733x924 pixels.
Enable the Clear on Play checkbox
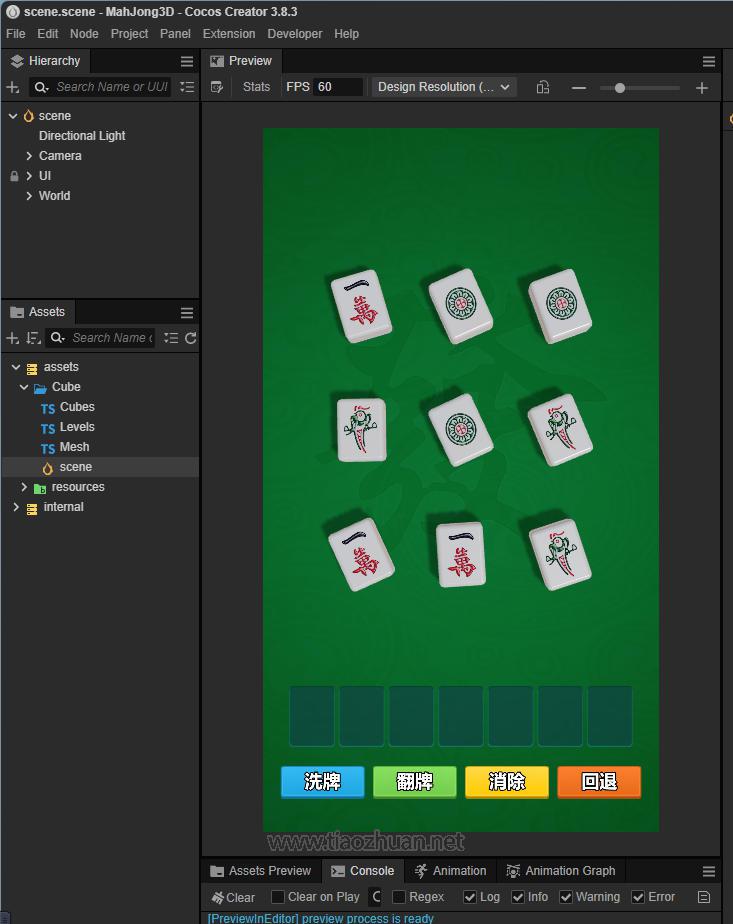(x=278, y=897)
